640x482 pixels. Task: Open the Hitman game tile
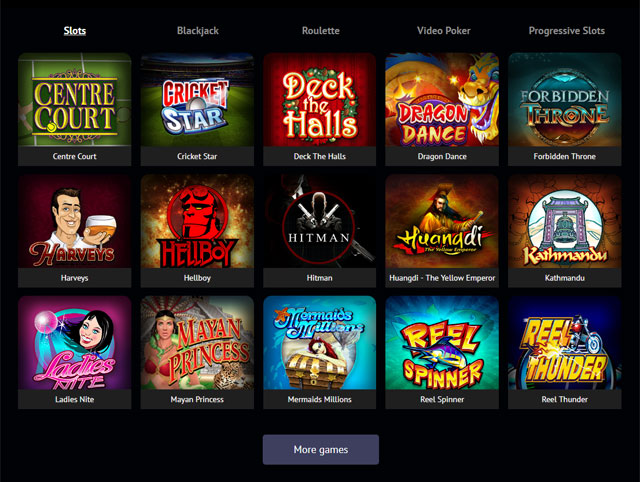click(x=320, y=221)
